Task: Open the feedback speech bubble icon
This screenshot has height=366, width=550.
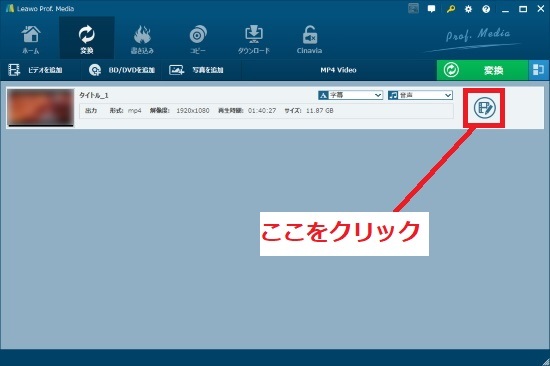Action: 431,9
